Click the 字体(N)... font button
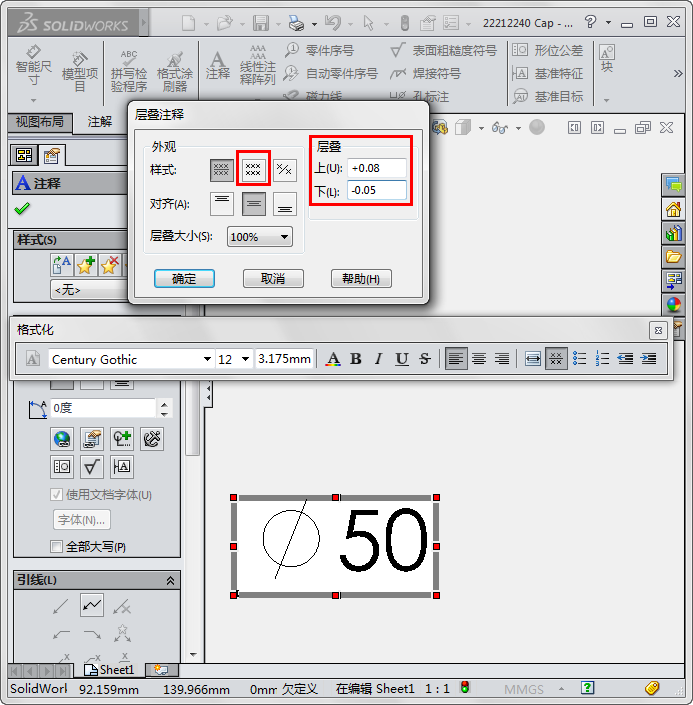 tap(81, 520)
